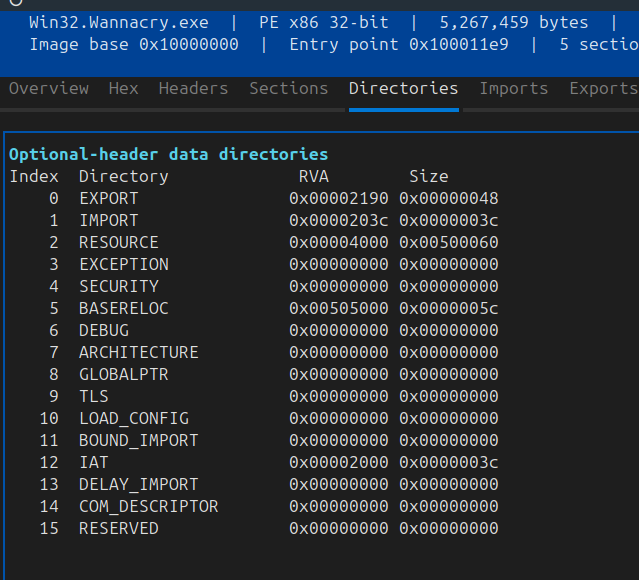Select the TLS directory row
The width and height of the screenshot is (639, 580).
[x=253, y=397]
